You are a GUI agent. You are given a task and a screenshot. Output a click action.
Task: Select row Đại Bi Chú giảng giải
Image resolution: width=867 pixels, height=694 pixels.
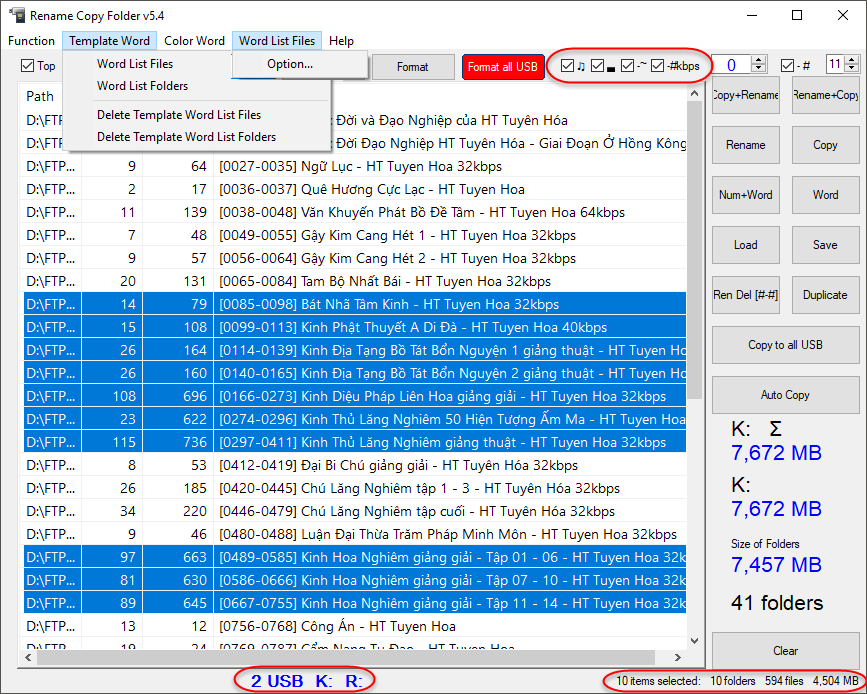[x=354, y=466]
